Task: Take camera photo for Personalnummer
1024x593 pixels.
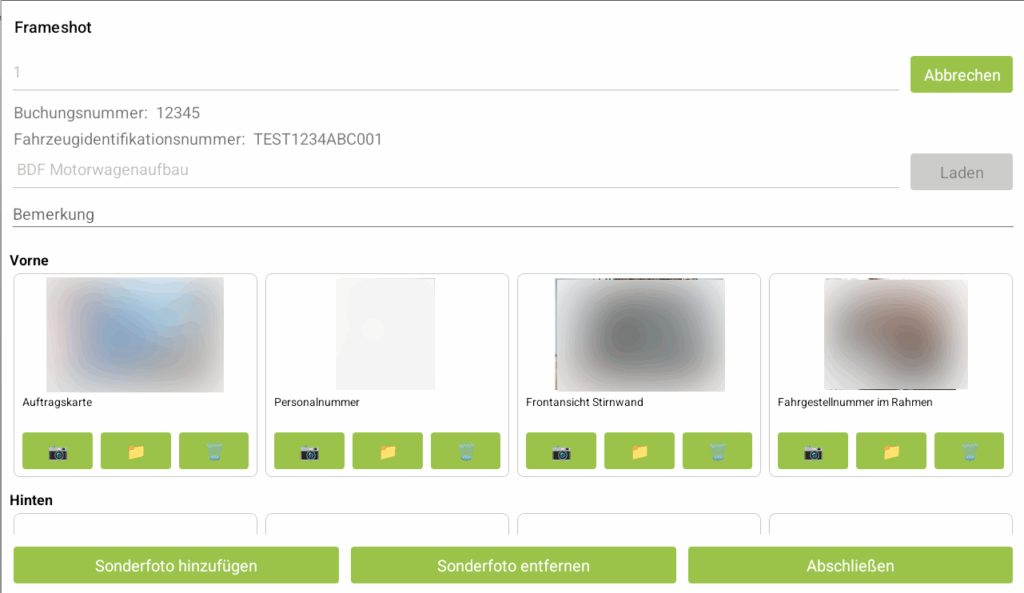Action: click(x=309, y=451)
